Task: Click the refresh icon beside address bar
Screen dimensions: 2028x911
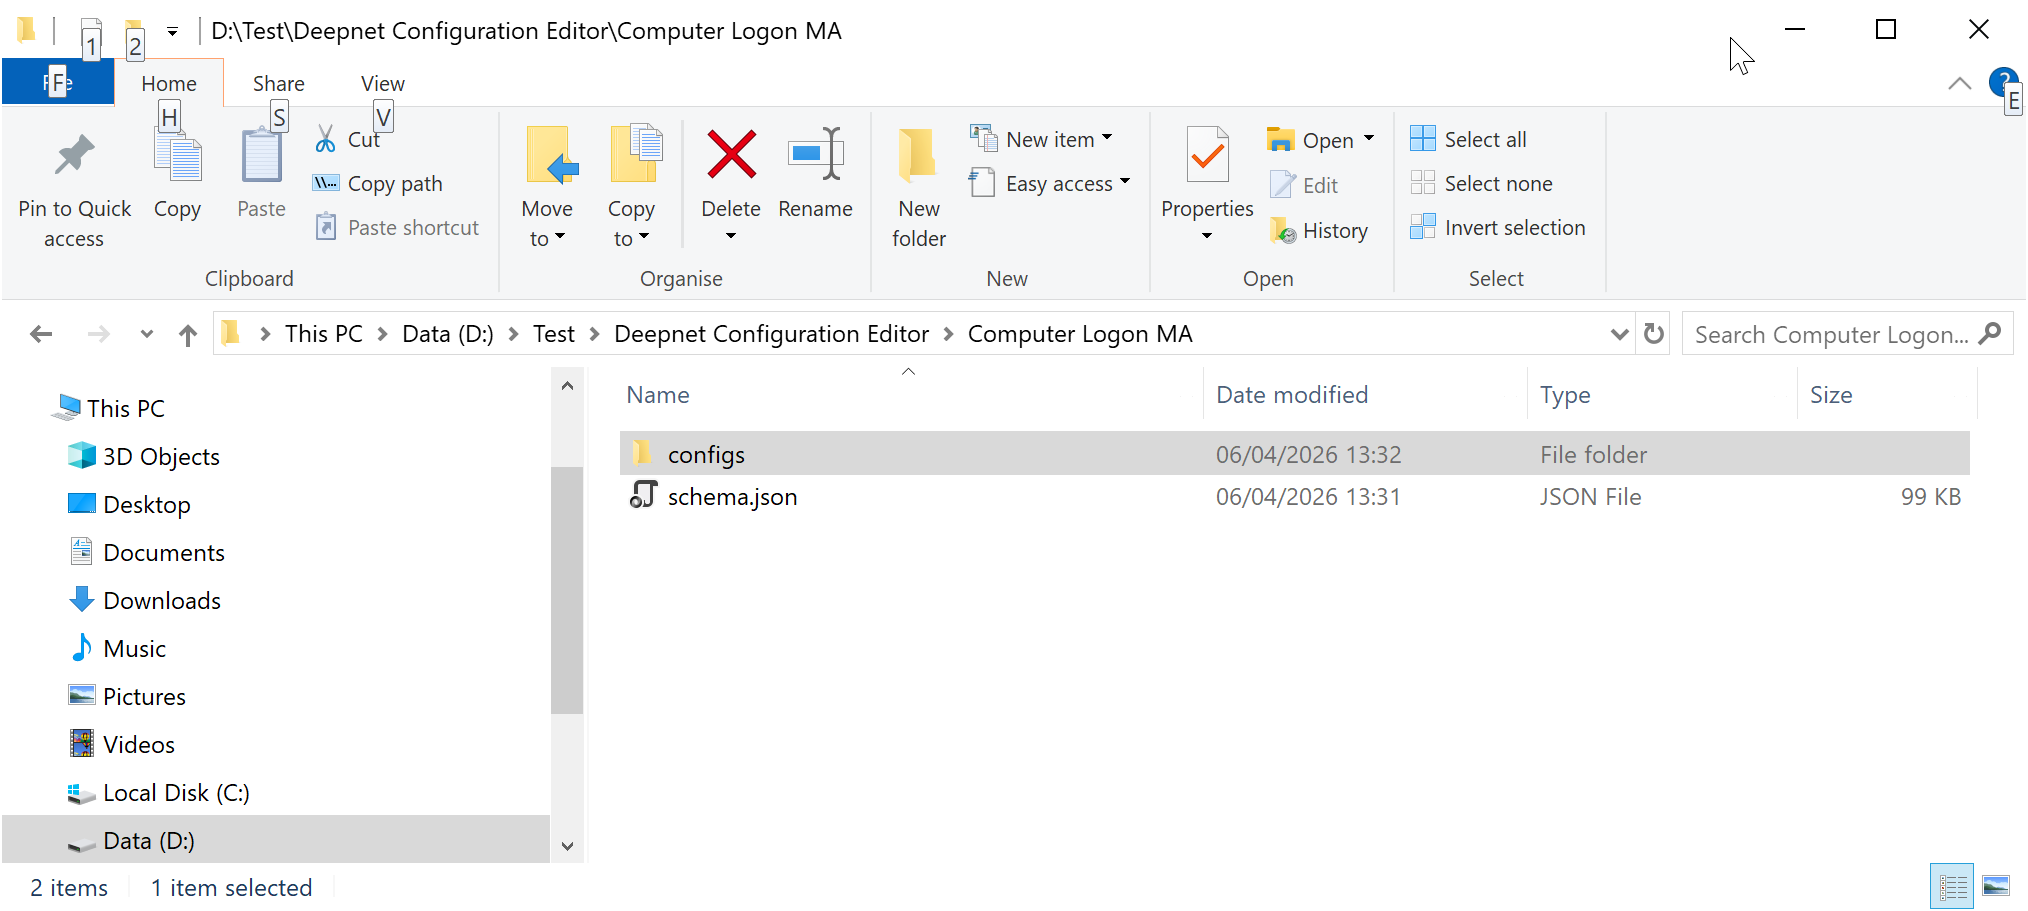Action: point(1654,334)
